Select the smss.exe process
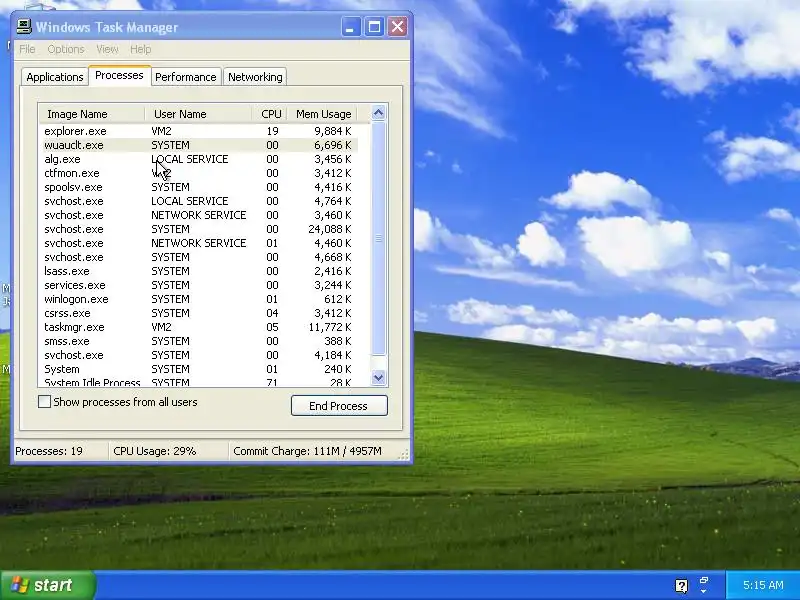The height and width of the screenshot is (600, 800). coord(198,341)
